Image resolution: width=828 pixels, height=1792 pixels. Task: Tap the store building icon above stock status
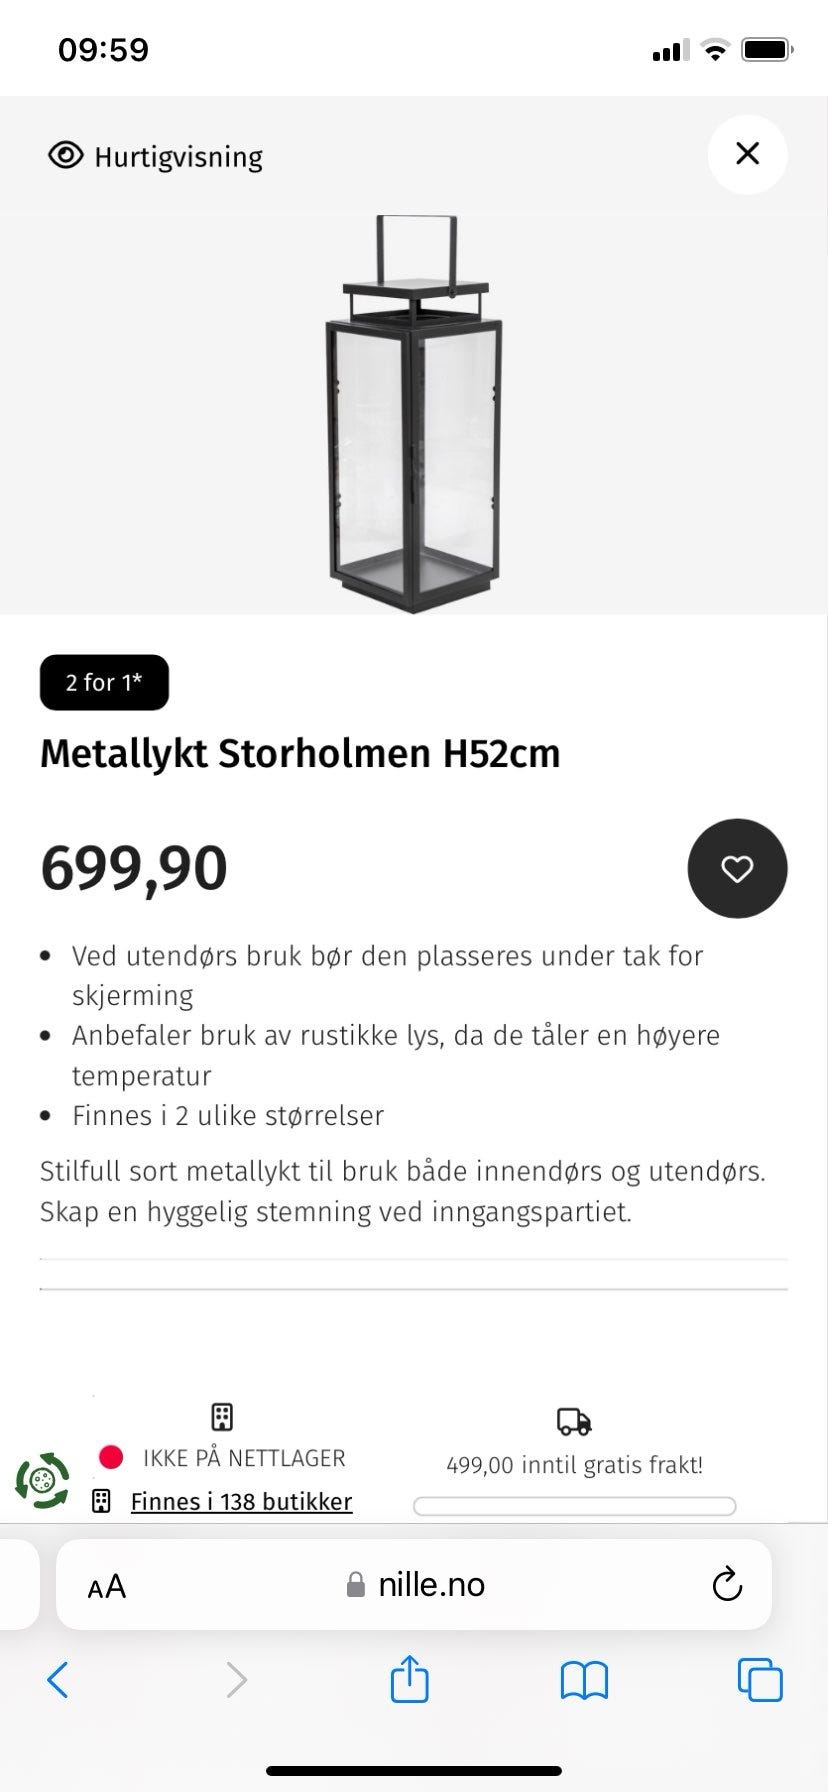click(222, 1417)
